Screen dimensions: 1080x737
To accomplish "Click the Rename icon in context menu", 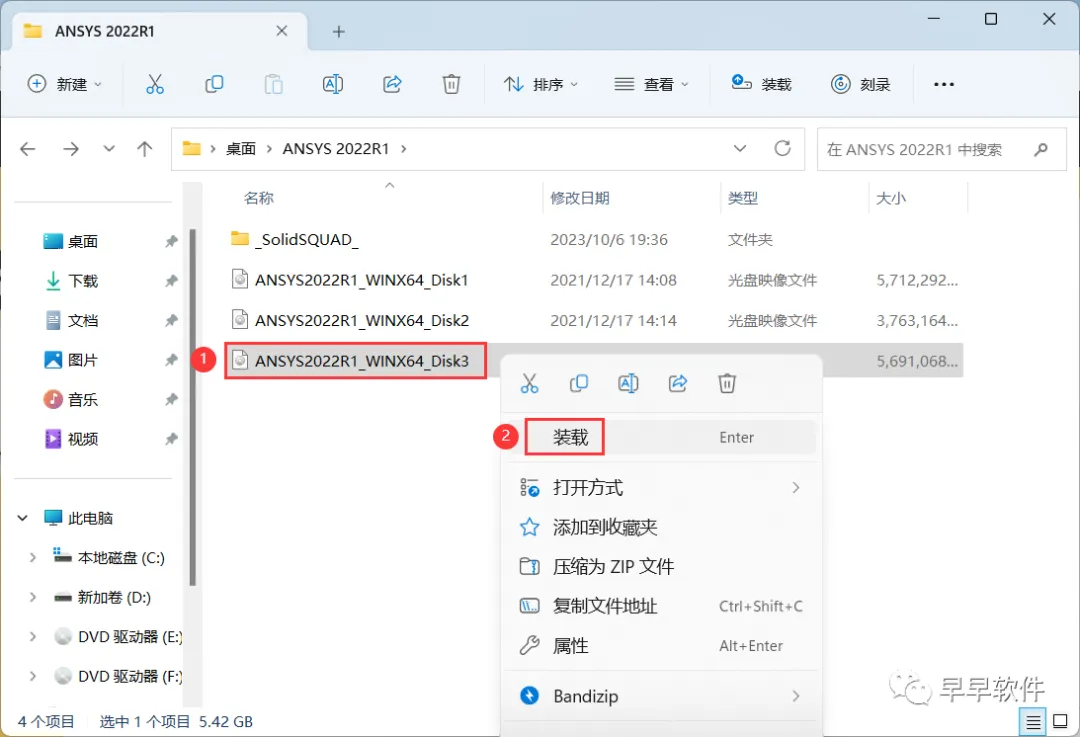I will [628, 383].
